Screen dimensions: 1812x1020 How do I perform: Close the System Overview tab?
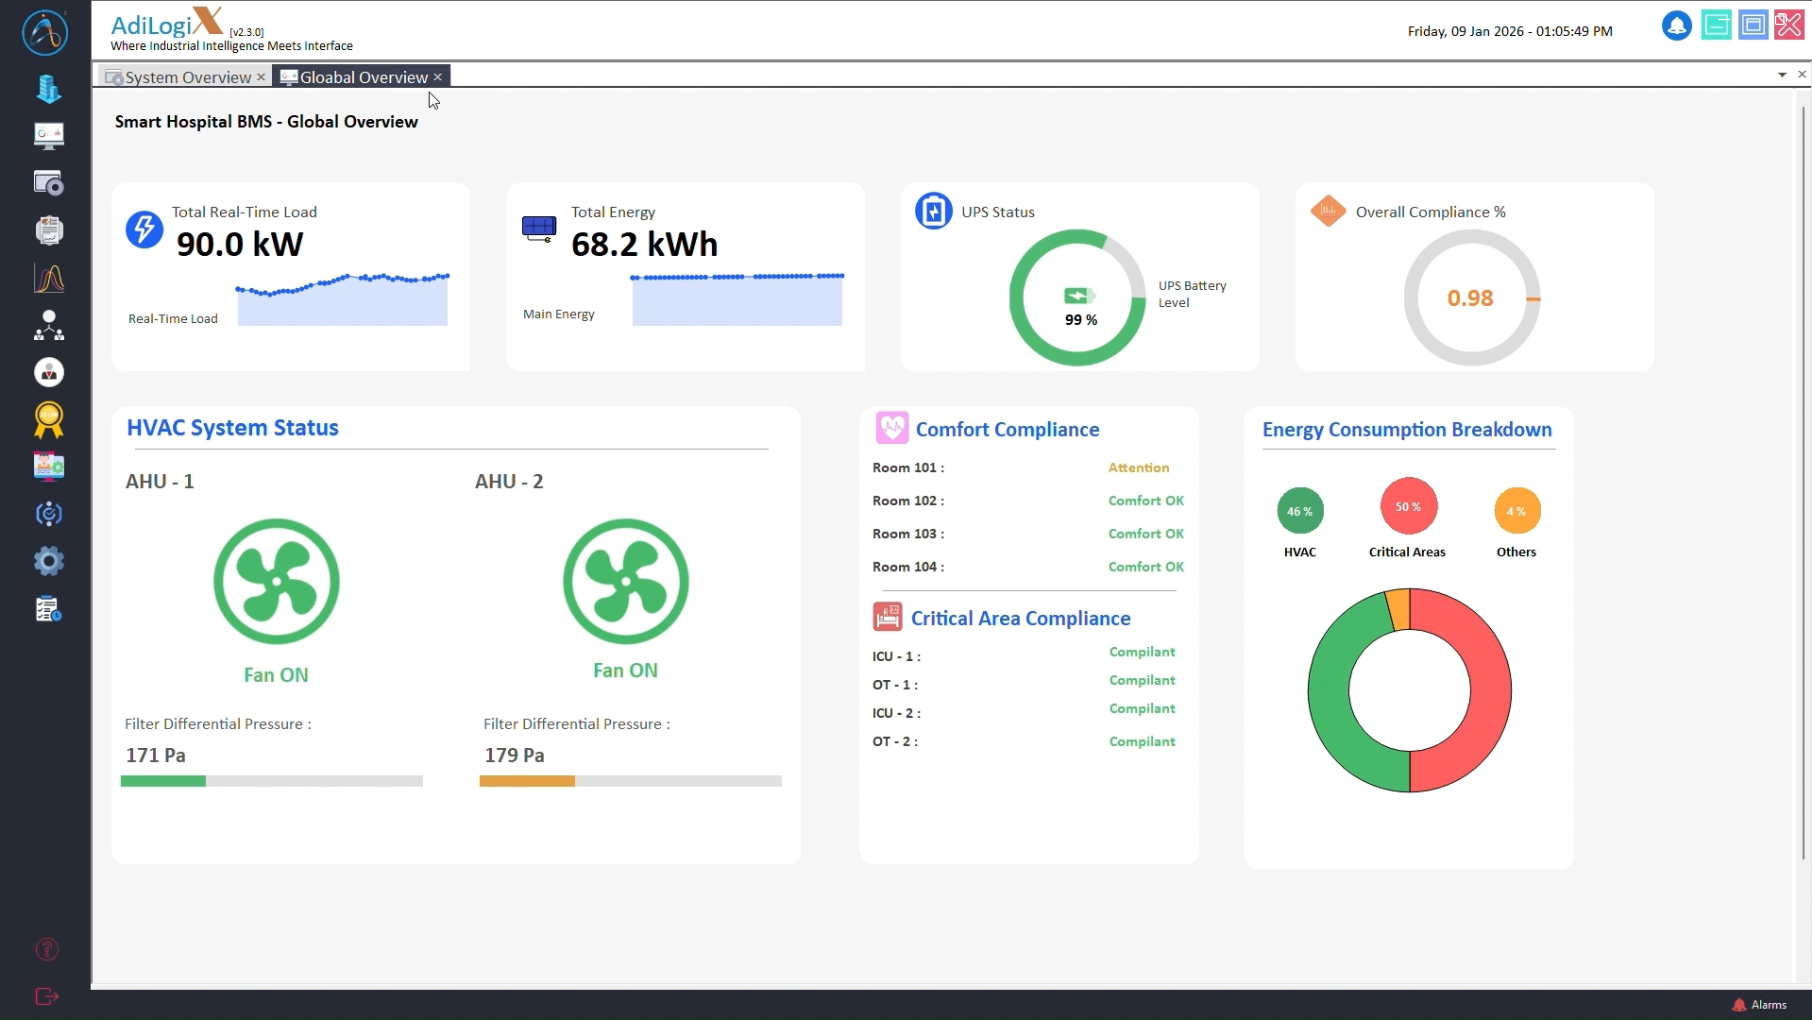(261, 77)
